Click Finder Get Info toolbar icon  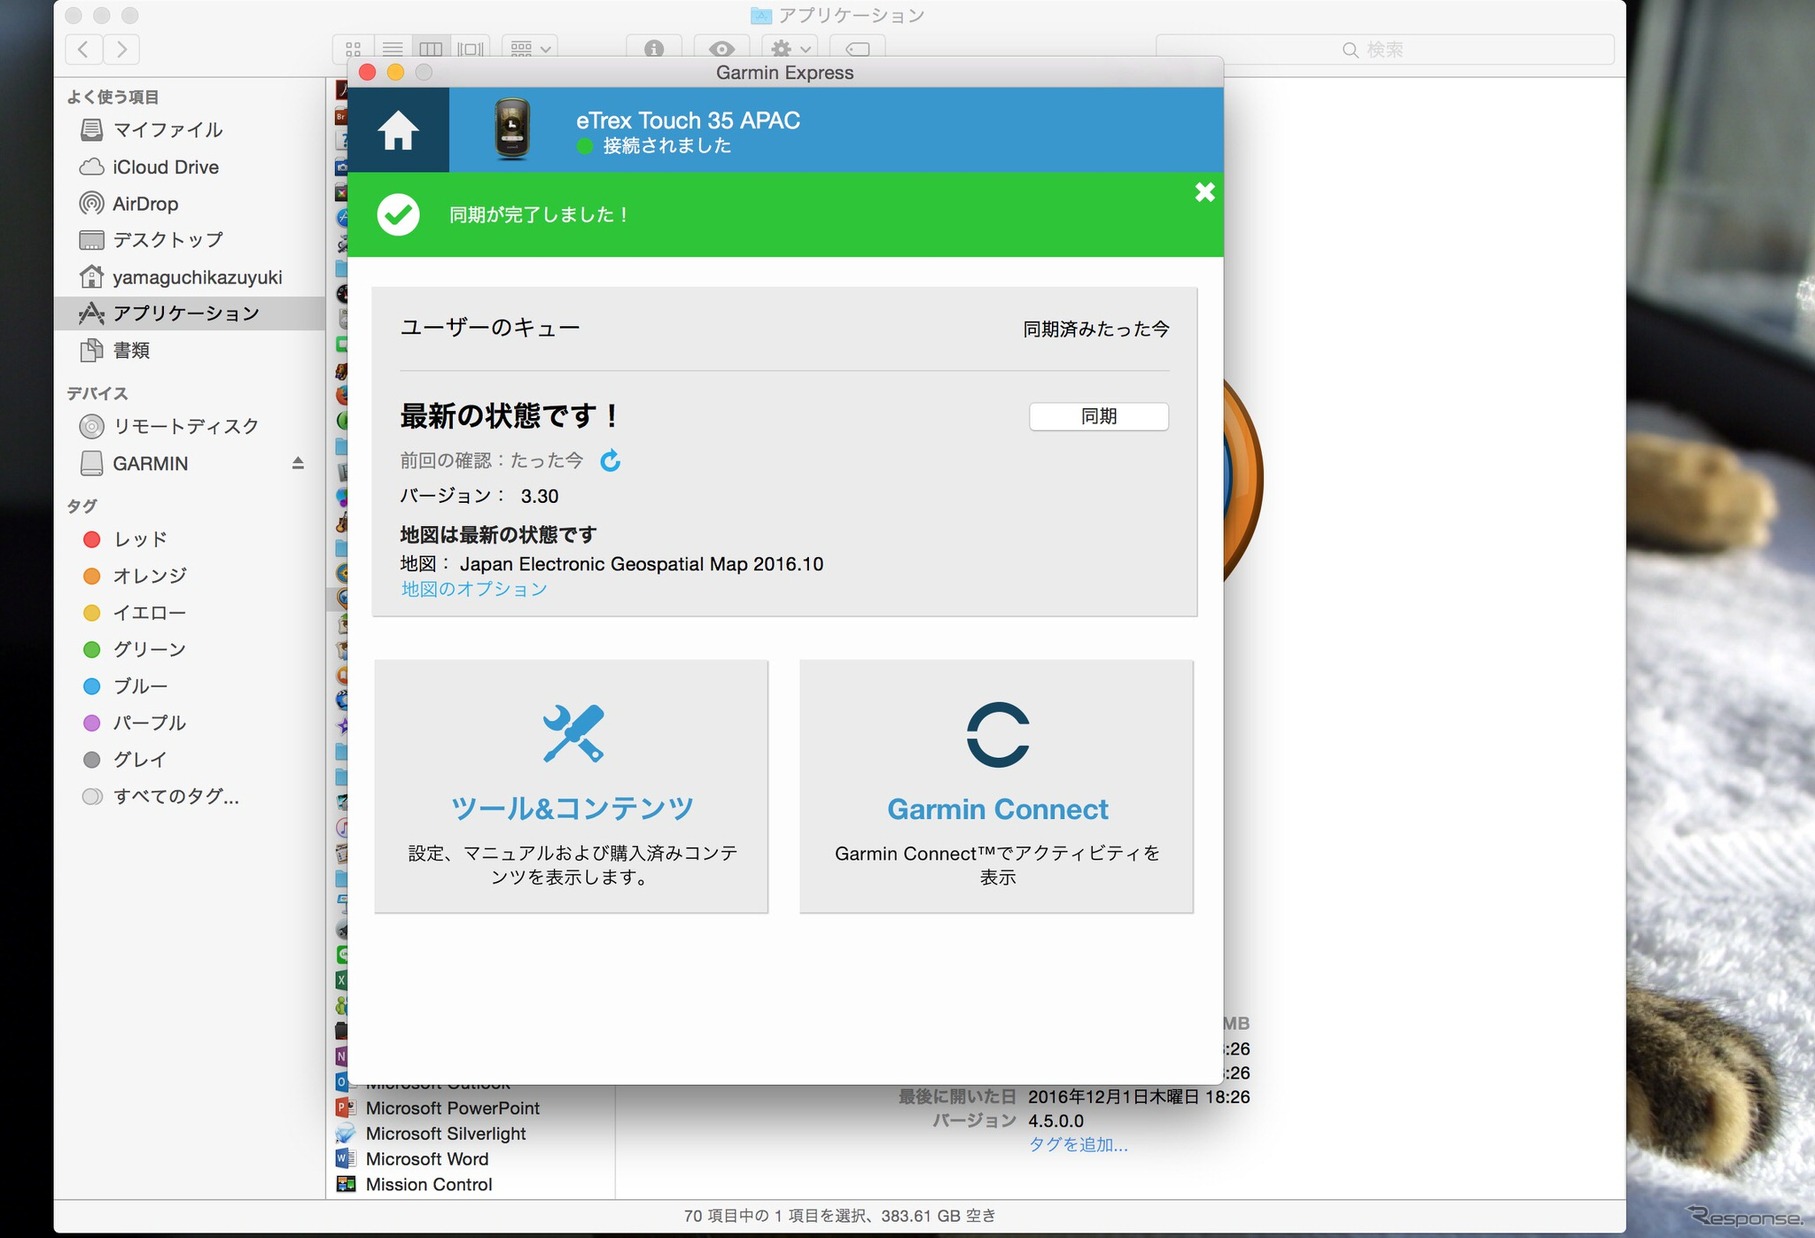654,49
